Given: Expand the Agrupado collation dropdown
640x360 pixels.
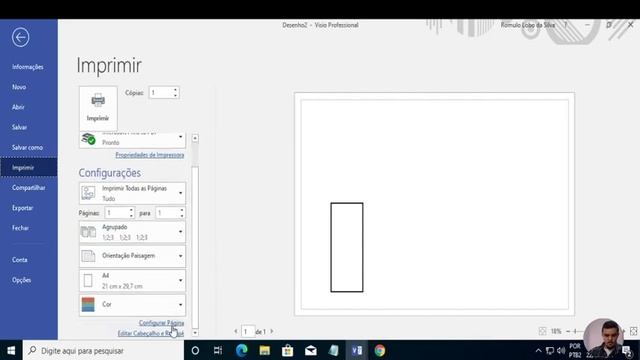Looking at the screenshot, I should point(132,232).
